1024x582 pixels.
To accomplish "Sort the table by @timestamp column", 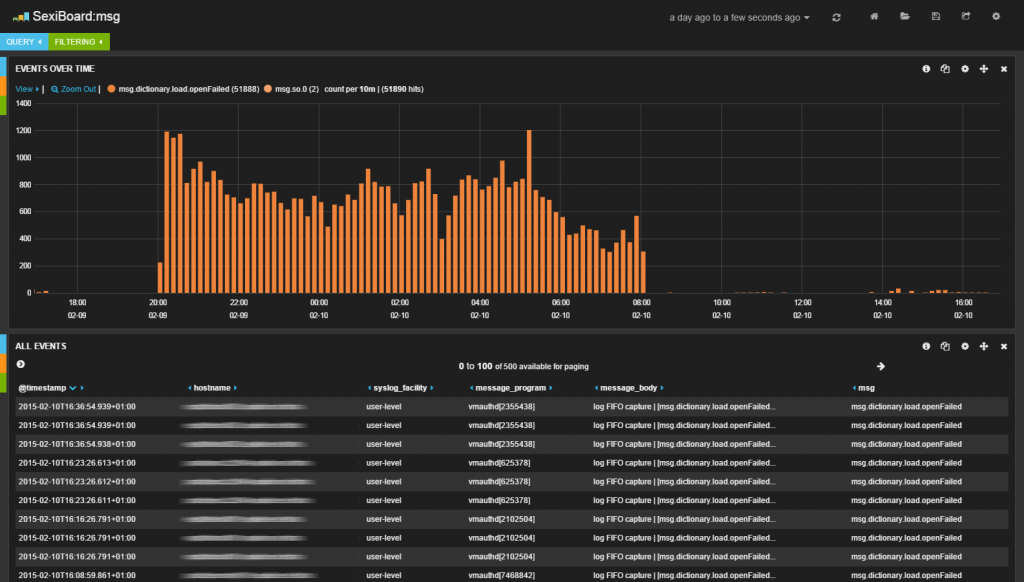I will [44, 387].
